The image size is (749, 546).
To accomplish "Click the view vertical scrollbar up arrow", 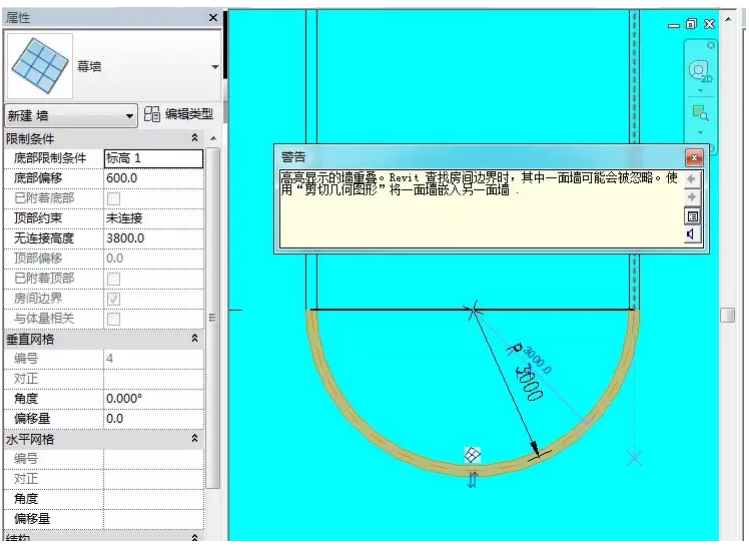I will coord(728,20).
